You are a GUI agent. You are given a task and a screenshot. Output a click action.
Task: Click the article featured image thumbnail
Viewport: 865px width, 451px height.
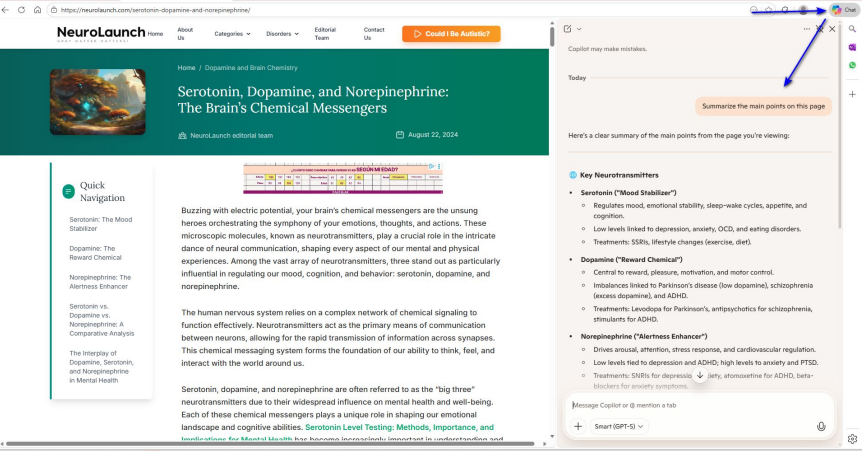pyautogui.click(x=98, y=102)
